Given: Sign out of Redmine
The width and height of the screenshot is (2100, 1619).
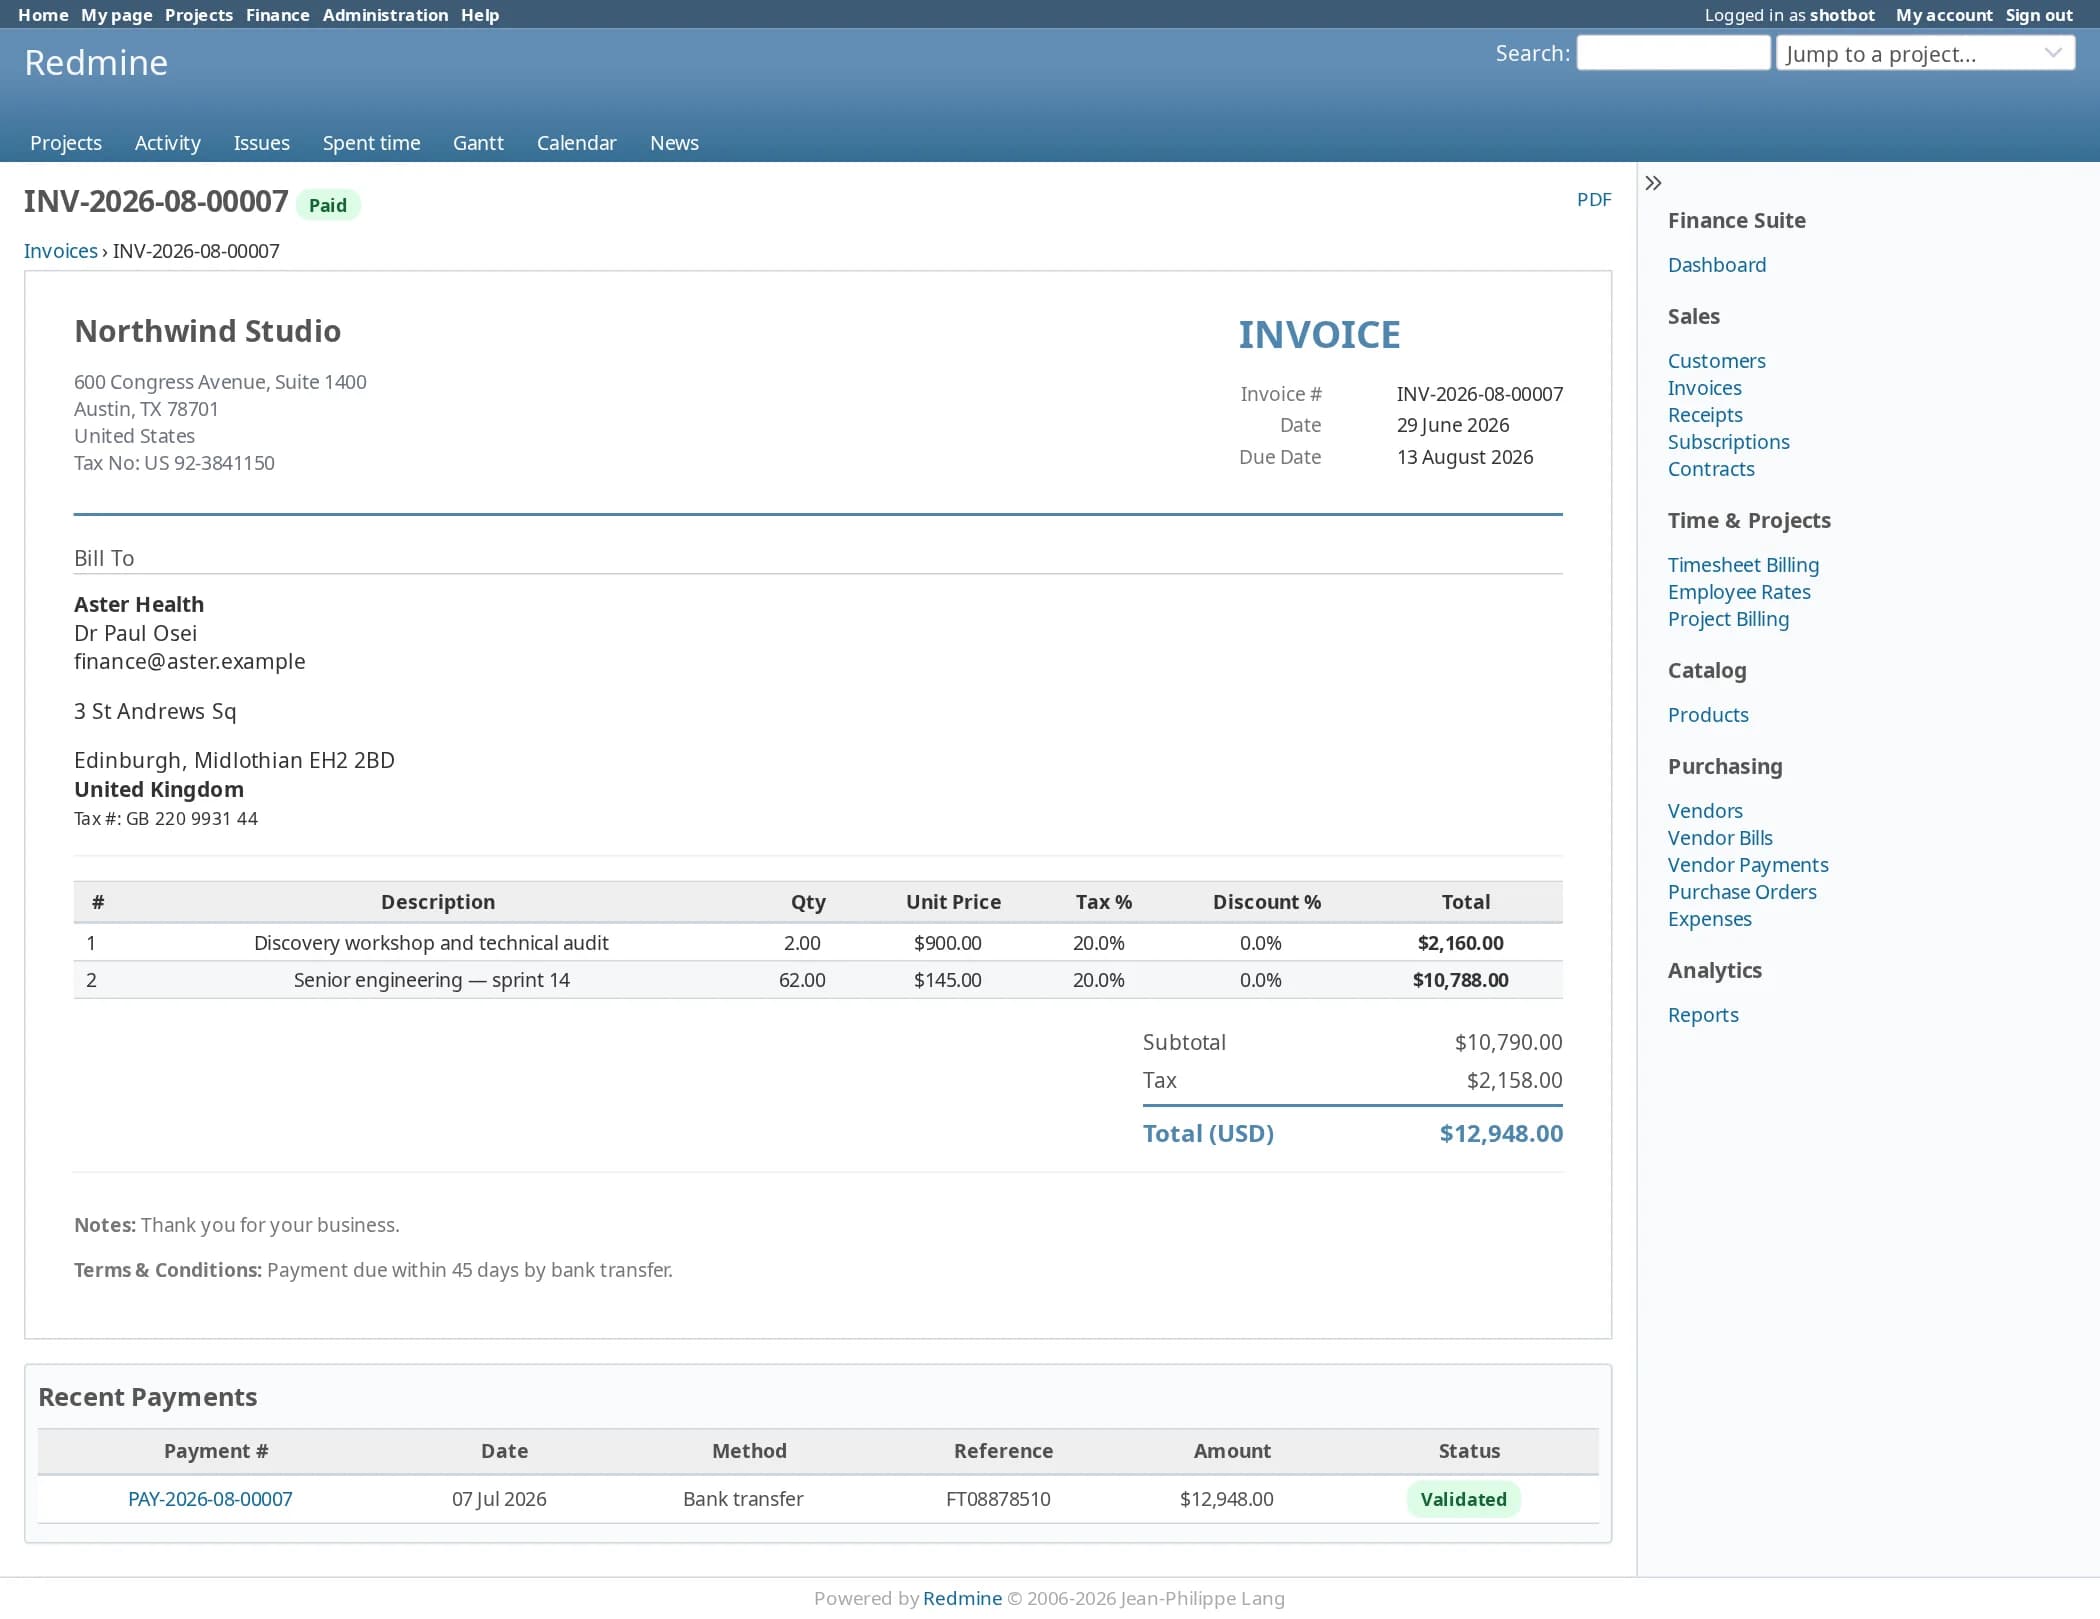Looking at the screenshot, I should (x=2039, y=15).
